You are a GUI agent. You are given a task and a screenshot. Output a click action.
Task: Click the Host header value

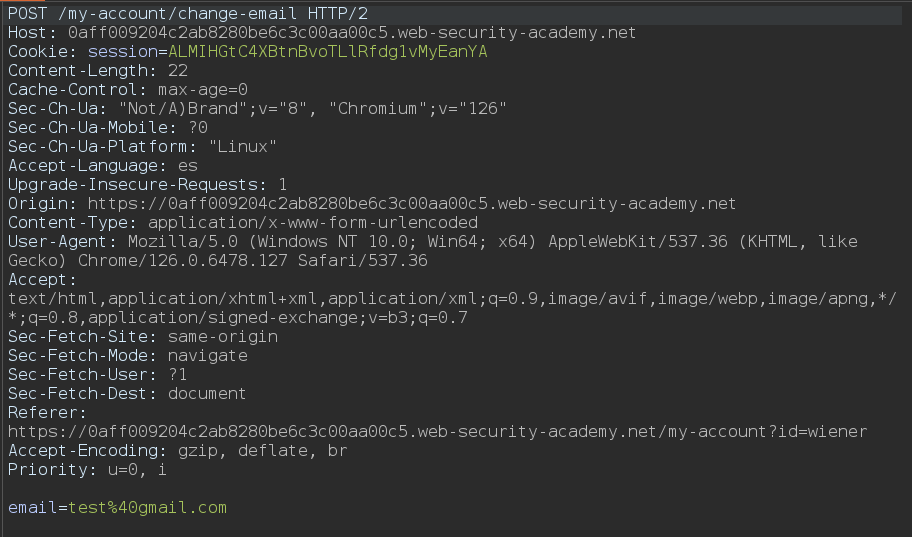pyautogui.click(x=352, y=33)
